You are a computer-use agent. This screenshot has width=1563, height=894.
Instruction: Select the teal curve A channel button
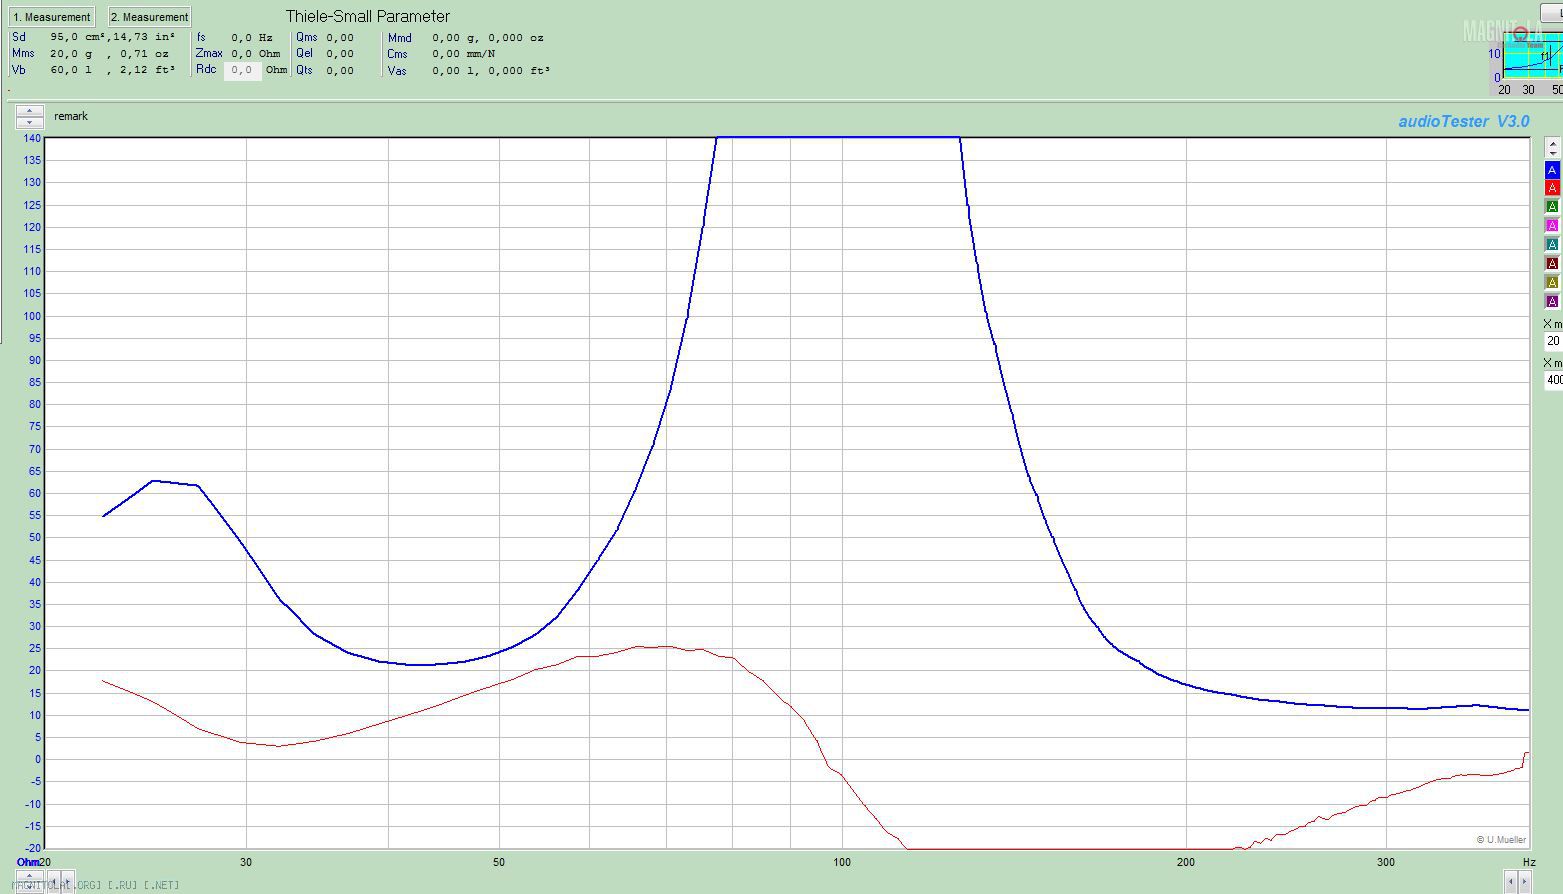pyautogui.click(x=1552, y=245)
